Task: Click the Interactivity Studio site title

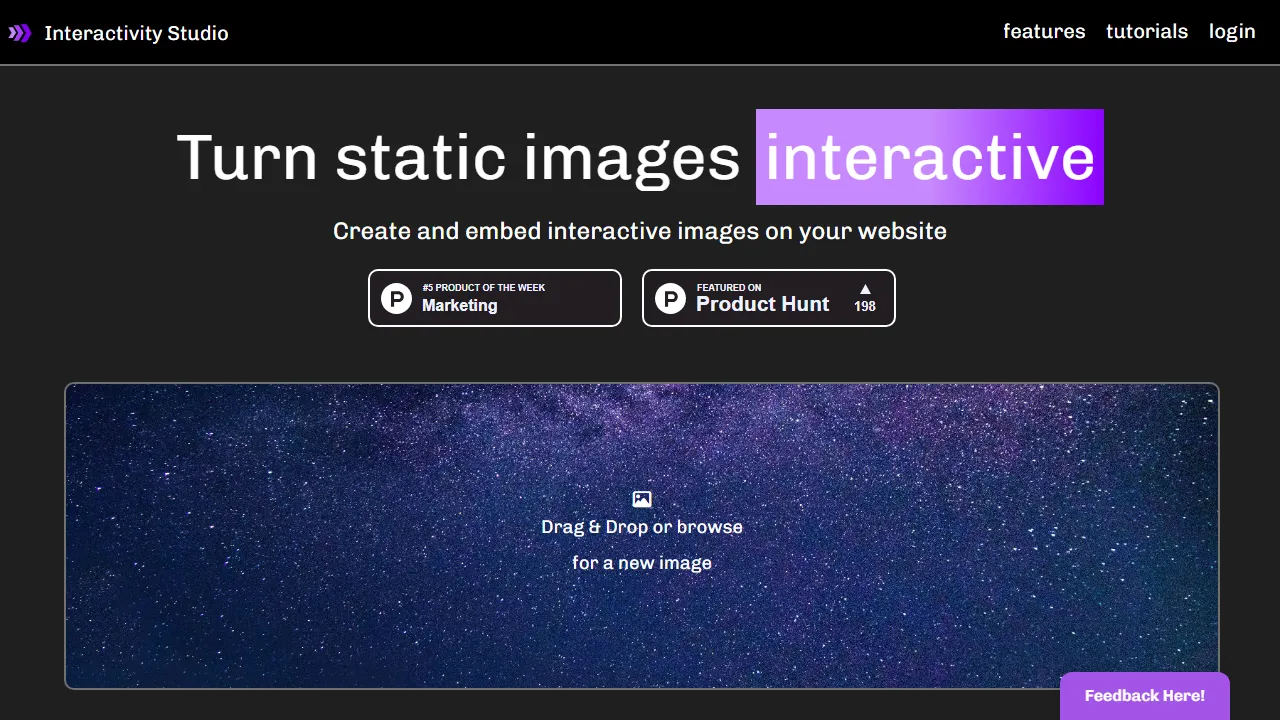Action: (x=136, y=33)
